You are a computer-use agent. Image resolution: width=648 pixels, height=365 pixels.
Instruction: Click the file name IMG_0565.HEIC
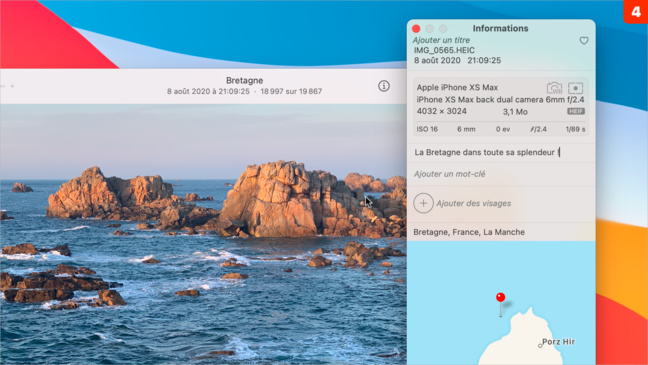(444, 50)
